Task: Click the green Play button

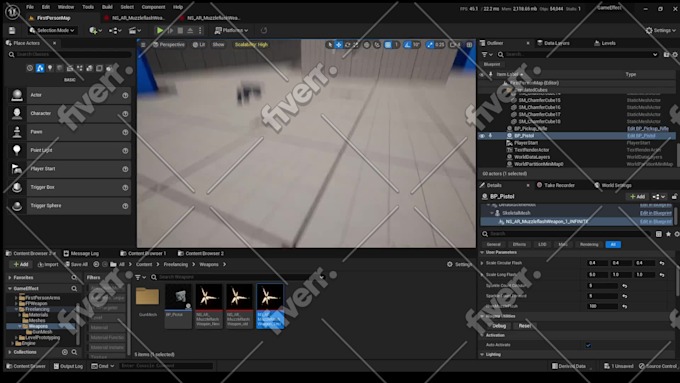Action: [160, 30]
